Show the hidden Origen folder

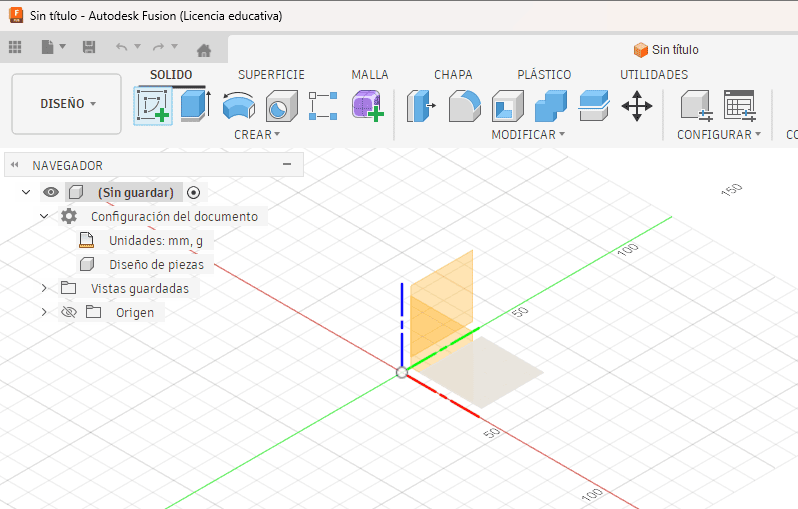coord(69,312)
